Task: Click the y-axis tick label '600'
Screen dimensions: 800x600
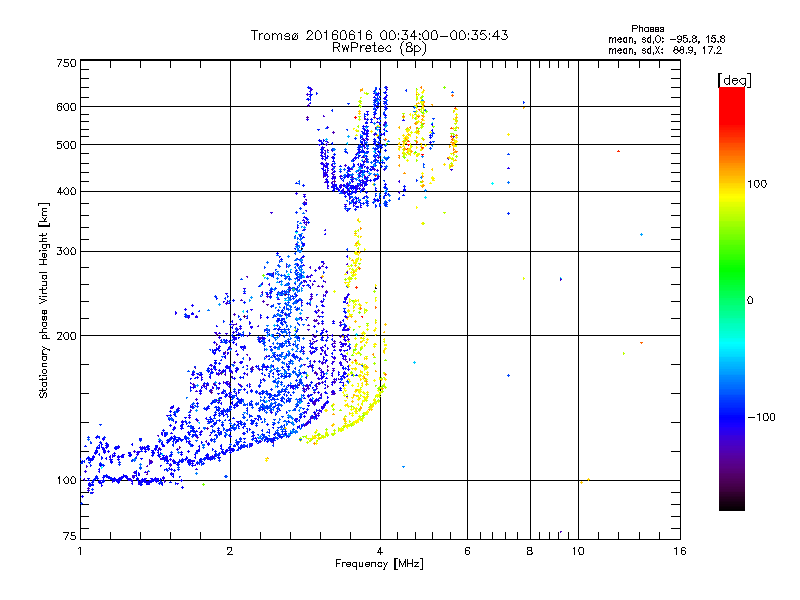Action: coord(66,107)
